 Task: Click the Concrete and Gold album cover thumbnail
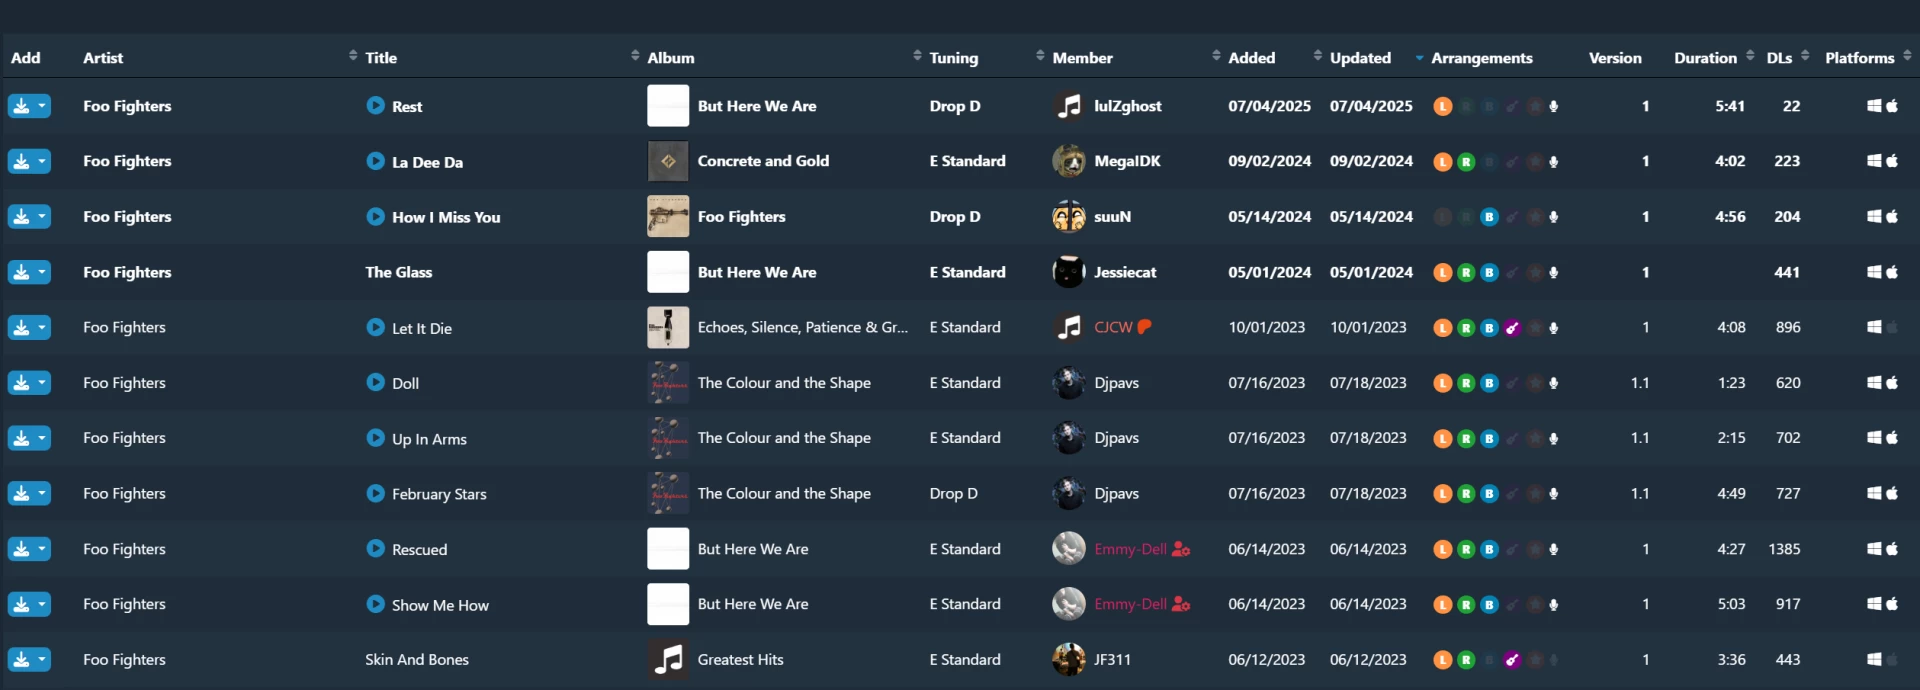coord(668,161)
